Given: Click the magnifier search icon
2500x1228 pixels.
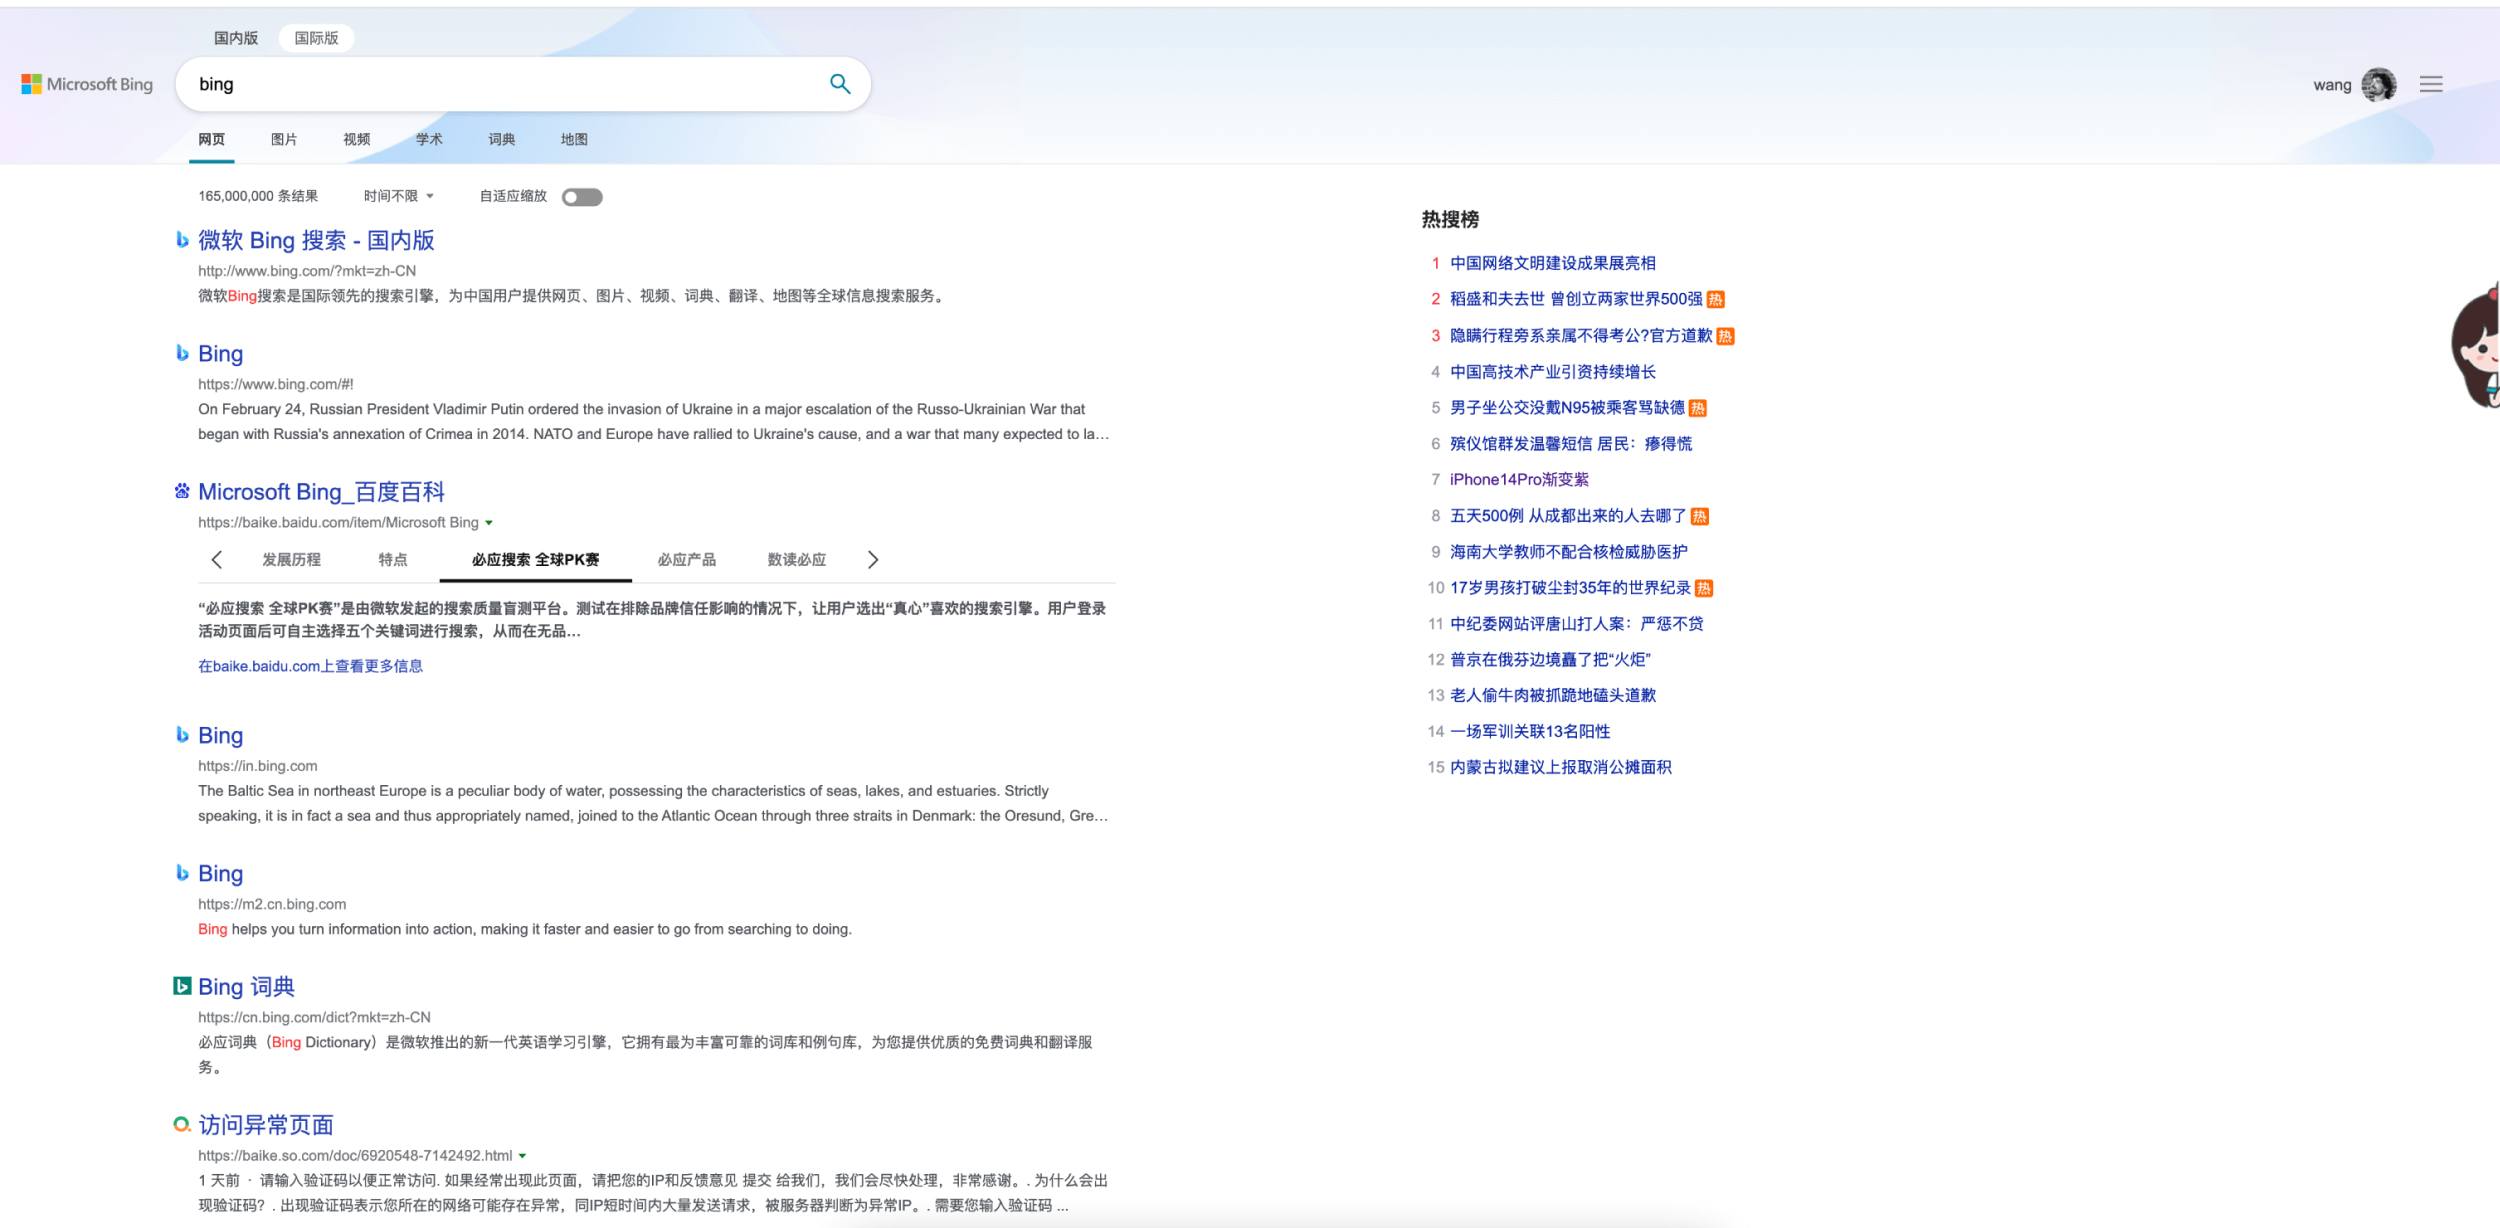Looking at the screenshot, I should [x=840, y=84].
